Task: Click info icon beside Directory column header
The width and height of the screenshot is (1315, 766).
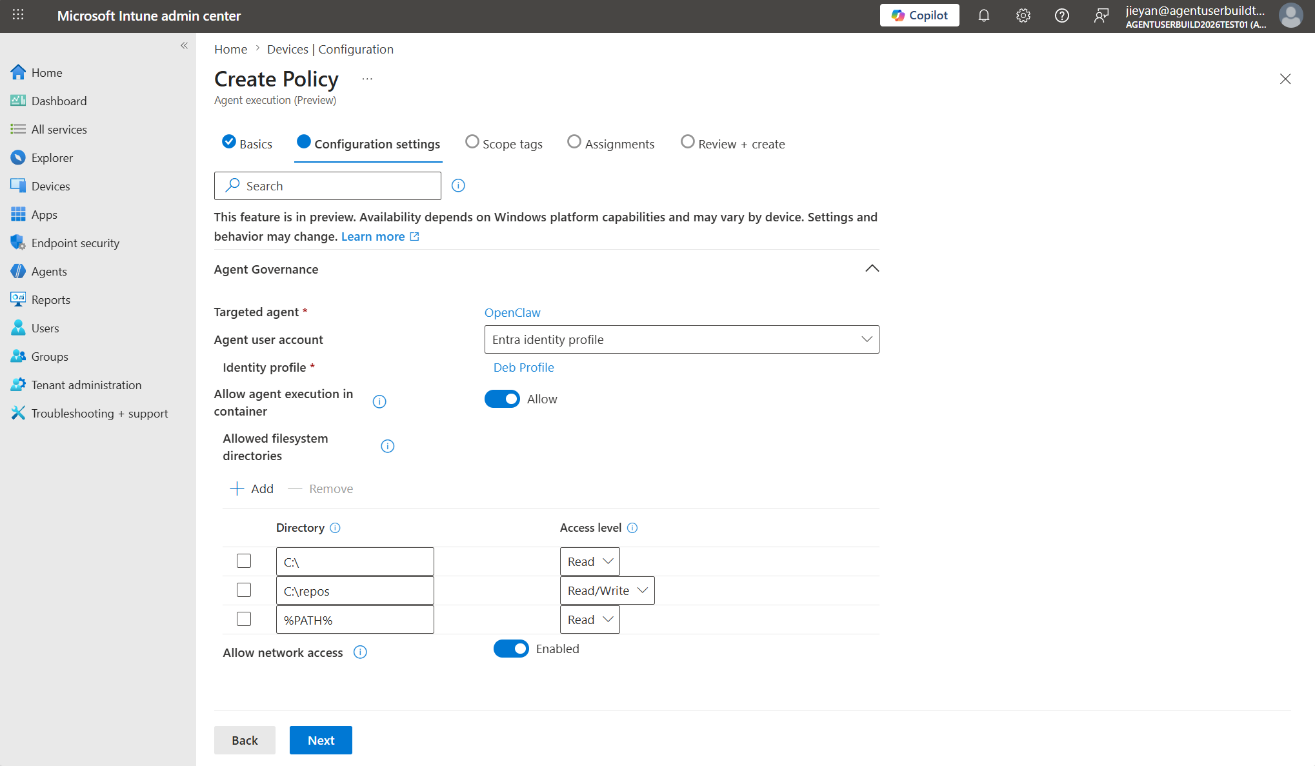Action: (x=335, y=528)
